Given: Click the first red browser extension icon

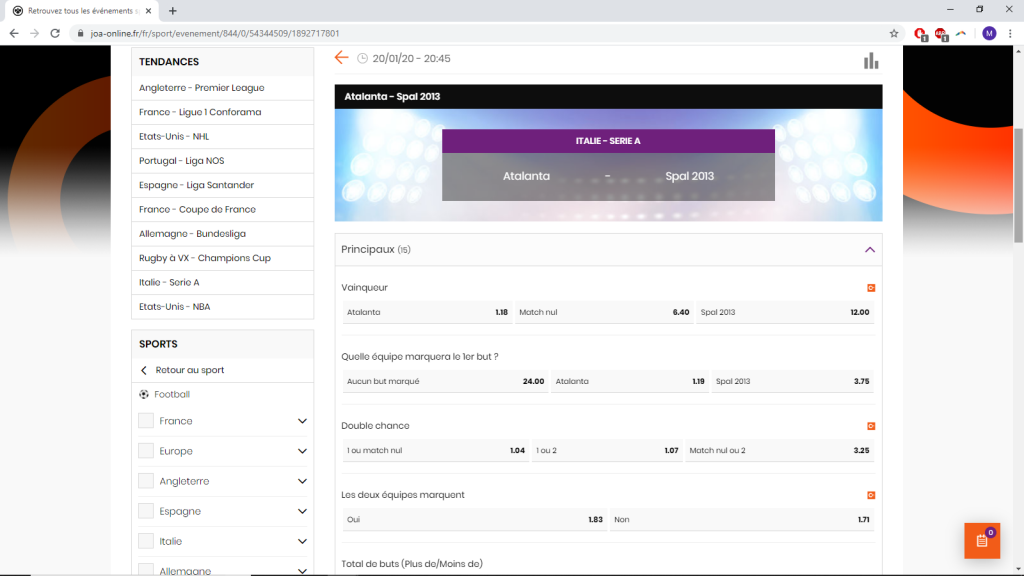Looking at the screenshot, I should 920,34.
